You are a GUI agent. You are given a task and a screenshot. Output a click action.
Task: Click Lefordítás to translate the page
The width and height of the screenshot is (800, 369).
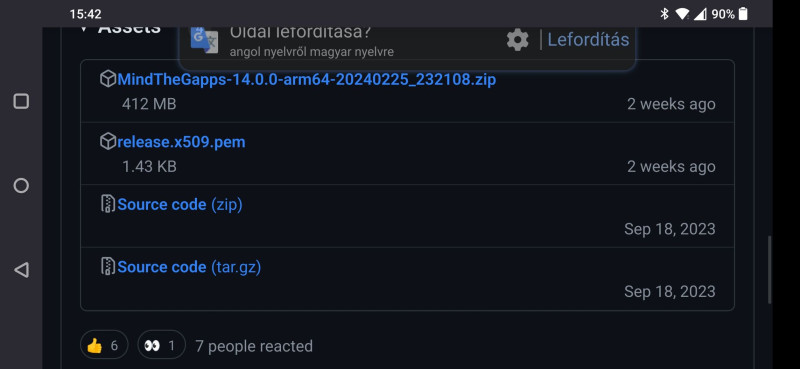tap(588, 40)
